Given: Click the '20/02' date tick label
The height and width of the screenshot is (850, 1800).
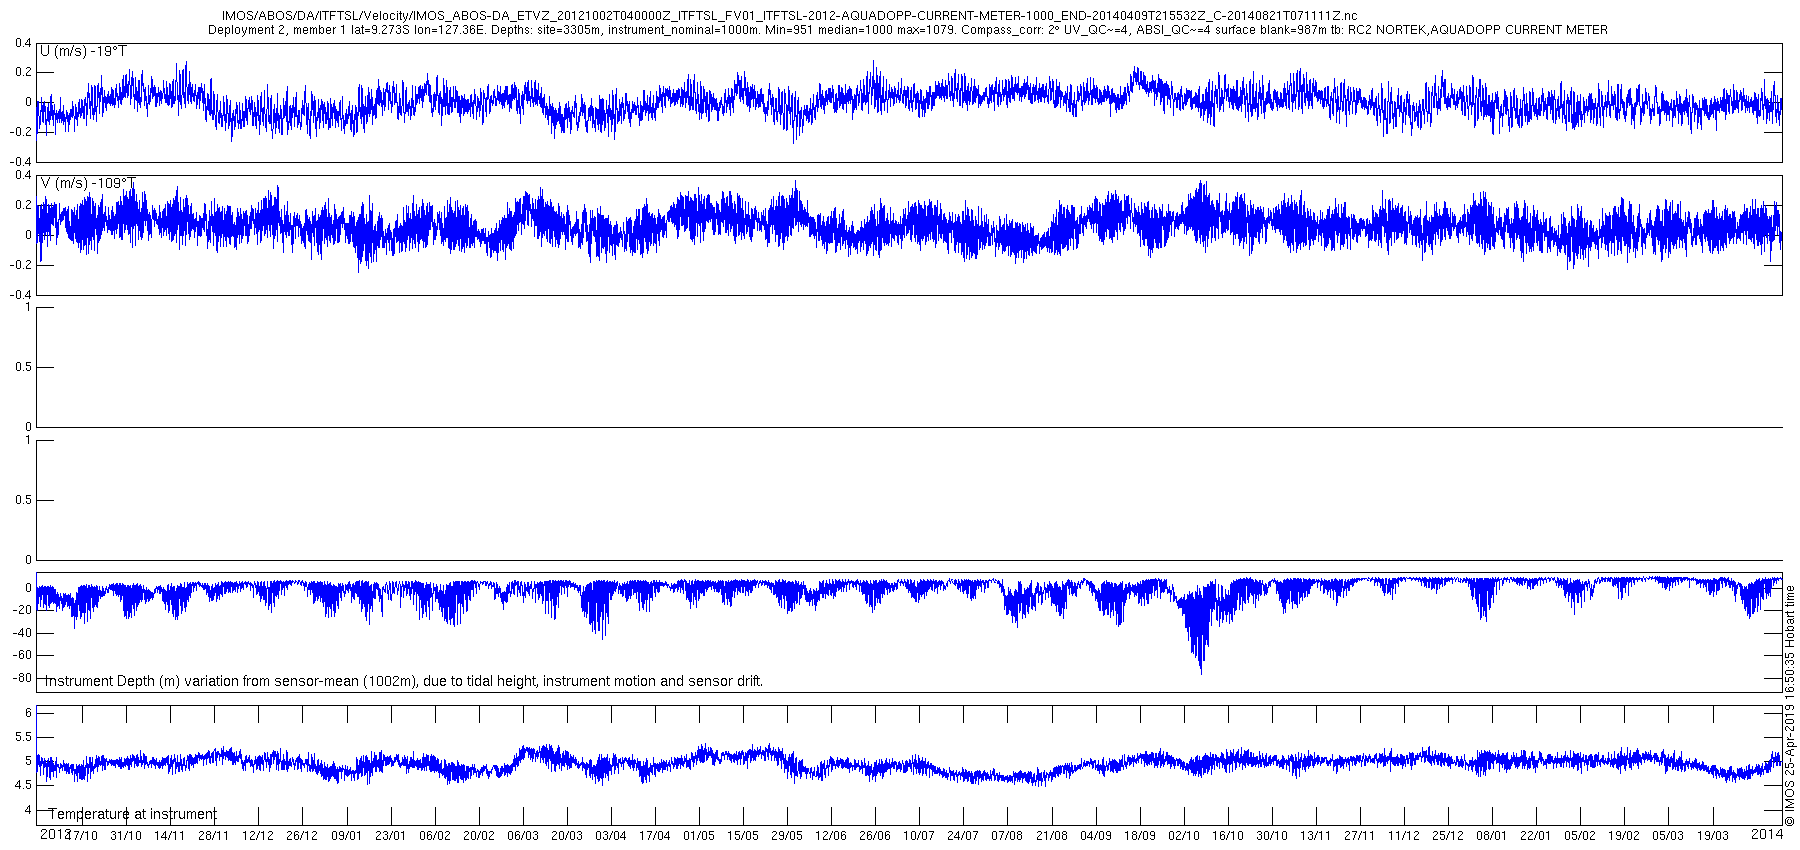Looking at the screenshot, I should click(x=478, y=835).
